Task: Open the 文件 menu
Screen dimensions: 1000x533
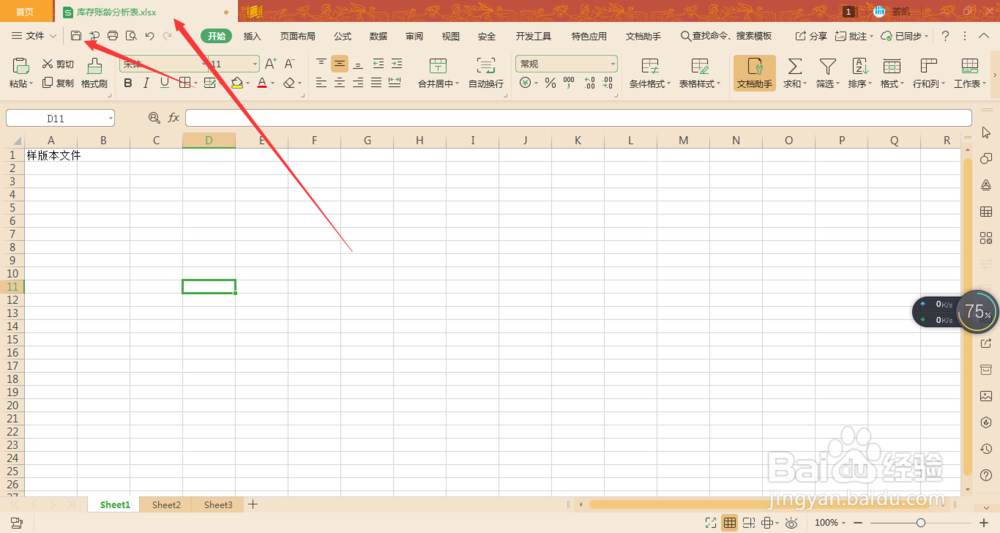Action: pos(34,36)
